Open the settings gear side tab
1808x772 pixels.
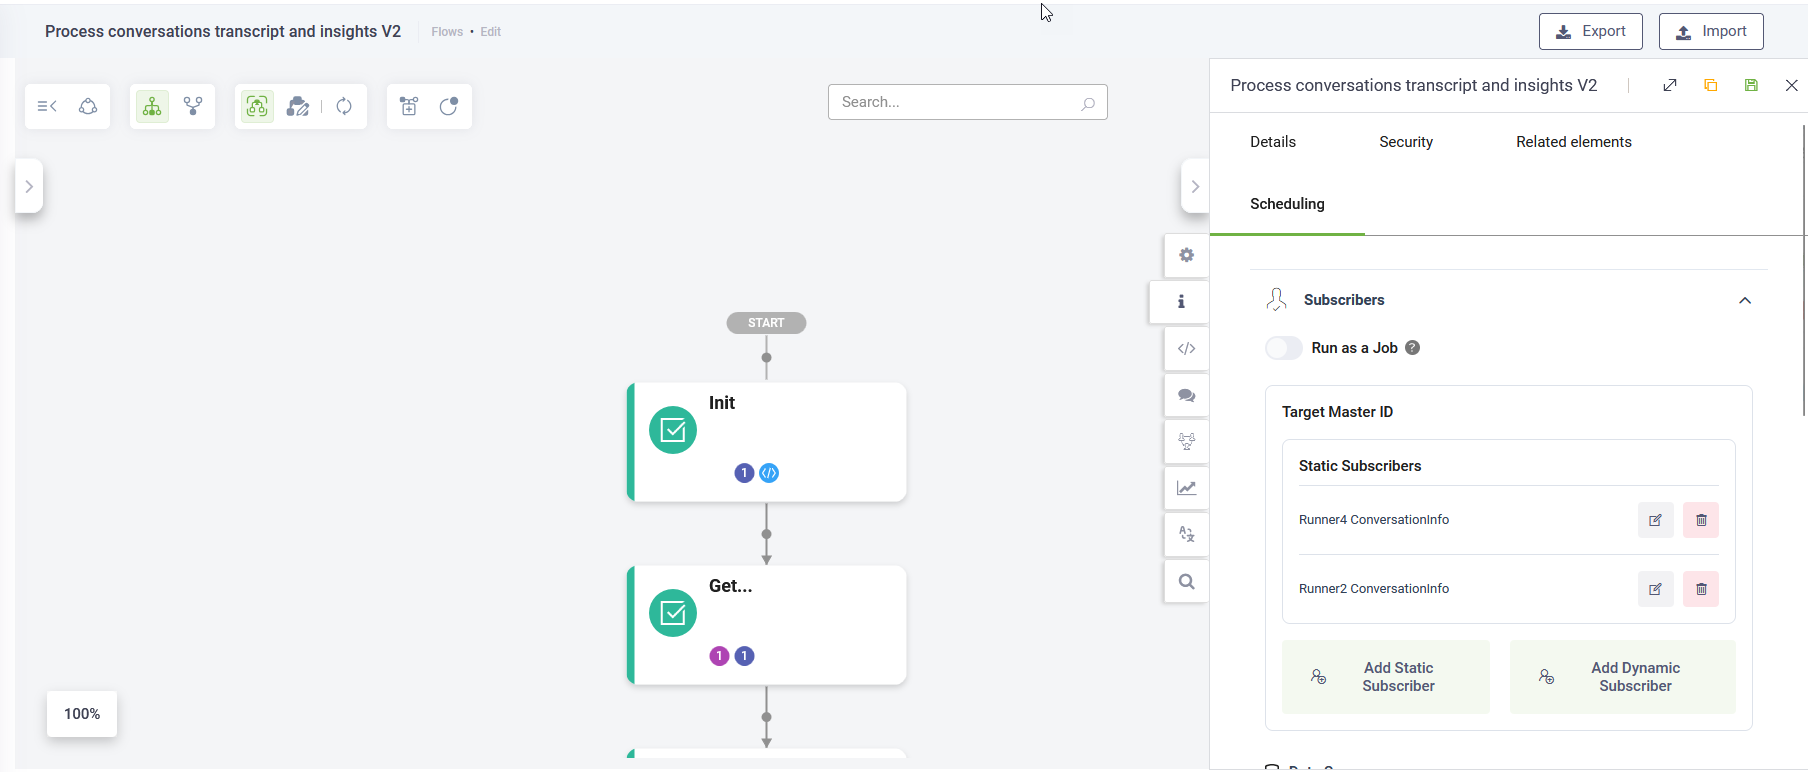1186,256
